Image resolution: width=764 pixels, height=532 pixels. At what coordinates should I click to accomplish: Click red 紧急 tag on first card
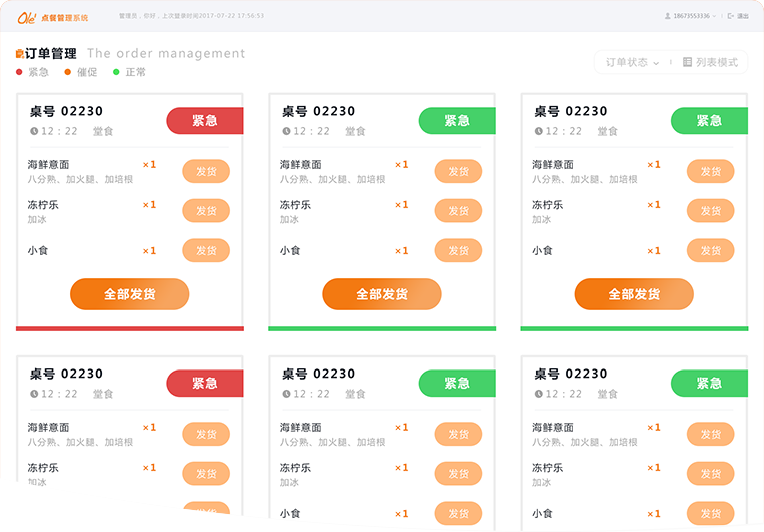coord(205,121)
